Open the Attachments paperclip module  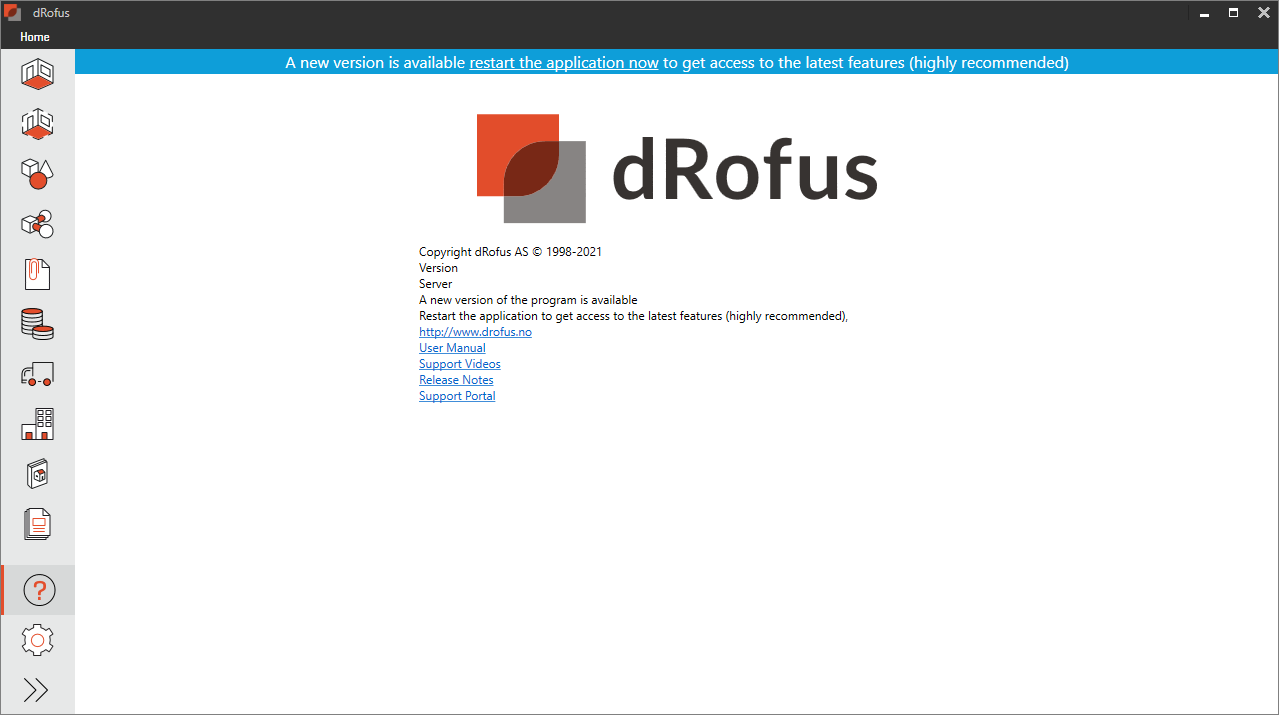tap(37, 274)
